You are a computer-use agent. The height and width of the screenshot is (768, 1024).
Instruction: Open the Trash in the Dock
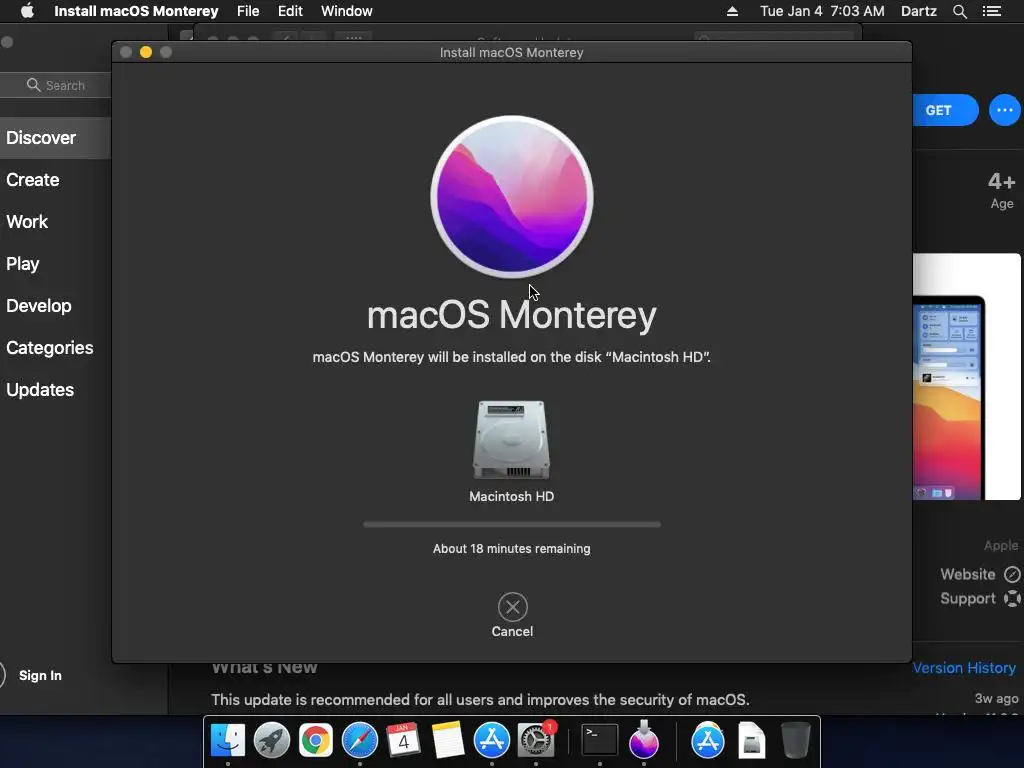(795, 740)
